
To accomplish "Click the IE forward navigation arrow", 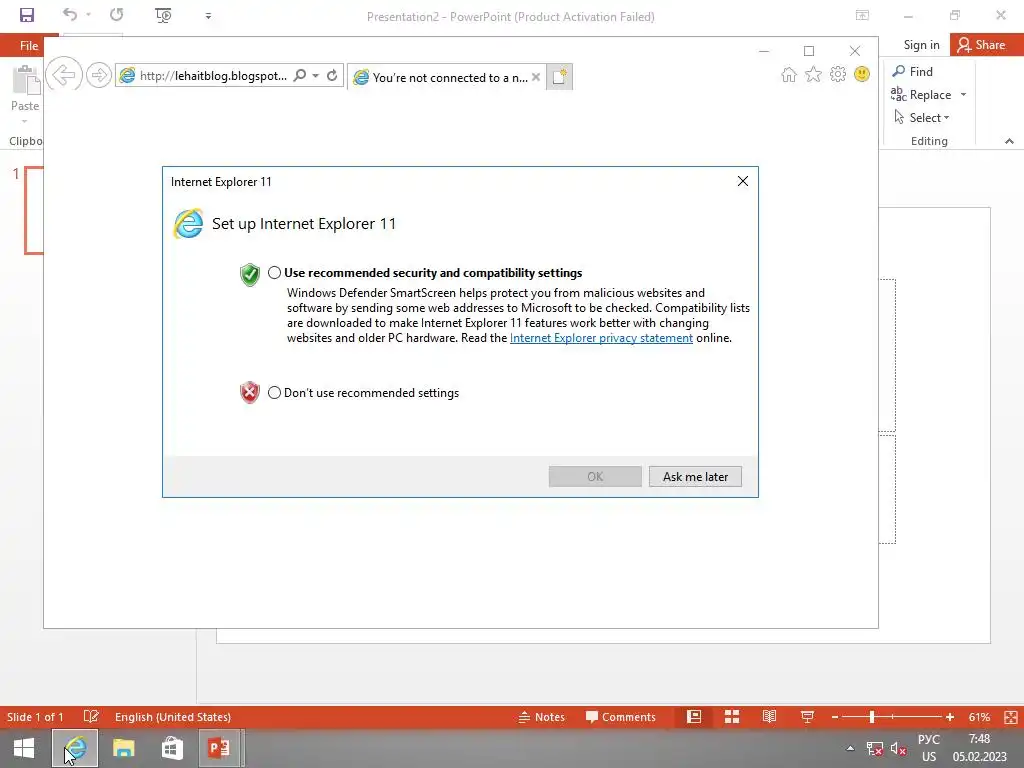I will (x=99, y=75).
